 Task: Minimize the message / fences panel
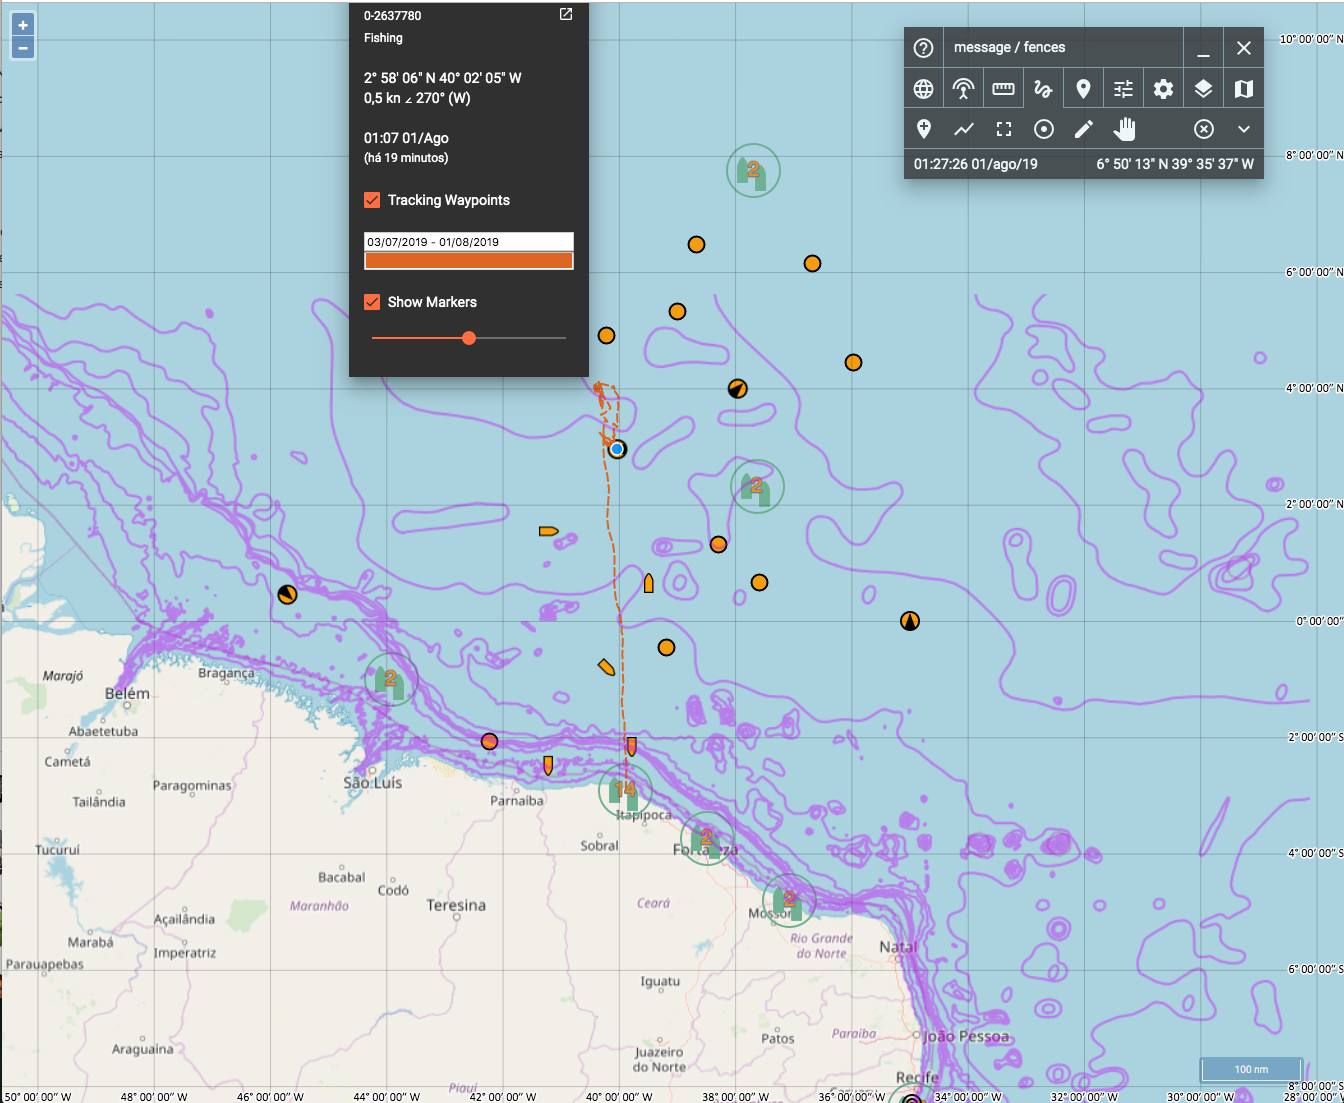pyautogui.click(x=1204, y=48)
